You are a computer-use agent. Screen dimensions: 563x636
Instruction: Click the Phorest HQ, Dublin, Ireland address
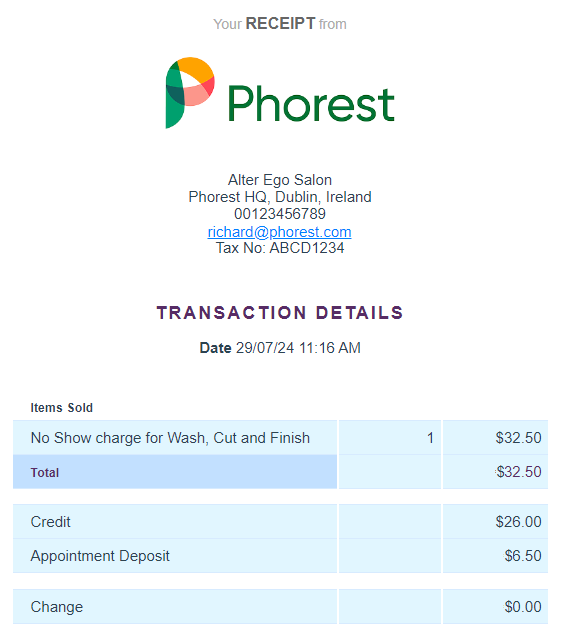pos(280,197)
